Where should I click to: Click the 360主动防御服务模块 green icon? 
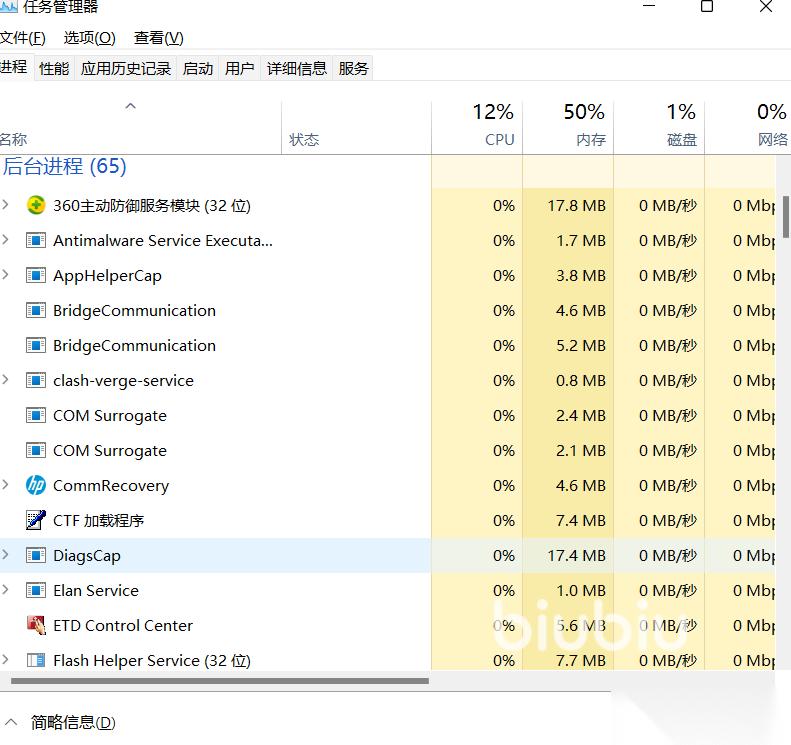pos(36,206)
